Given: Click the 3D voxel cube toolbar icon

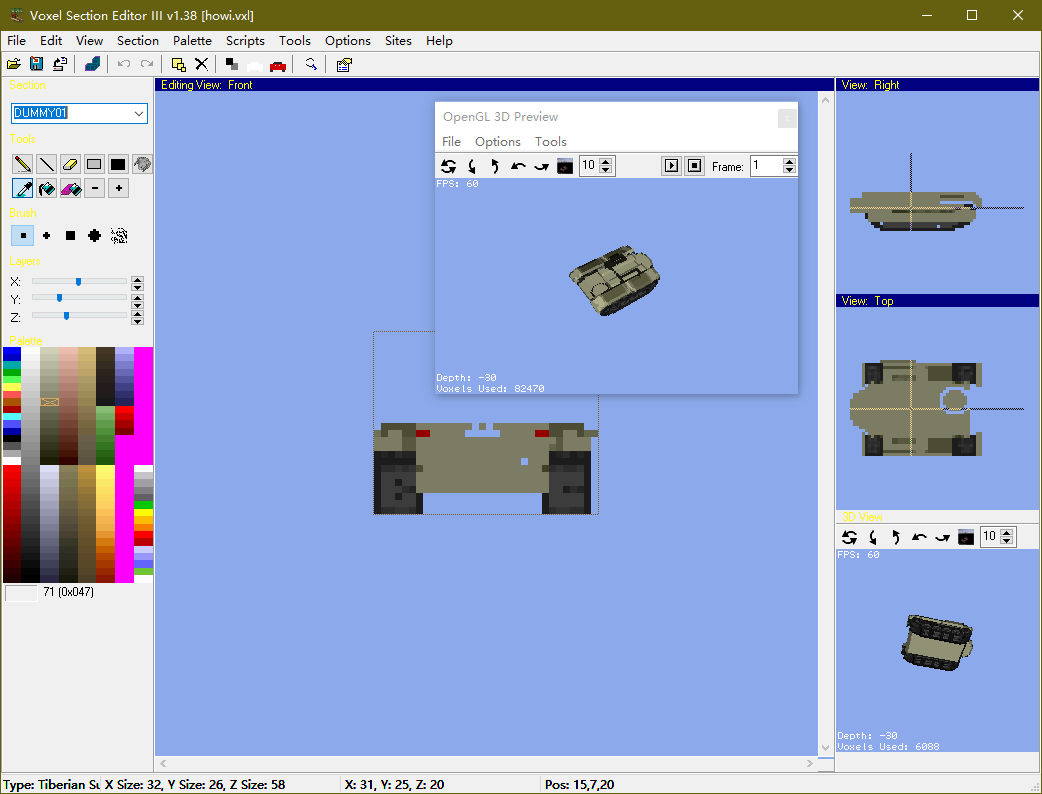Looking at the screenshot, I should point(92,64).
